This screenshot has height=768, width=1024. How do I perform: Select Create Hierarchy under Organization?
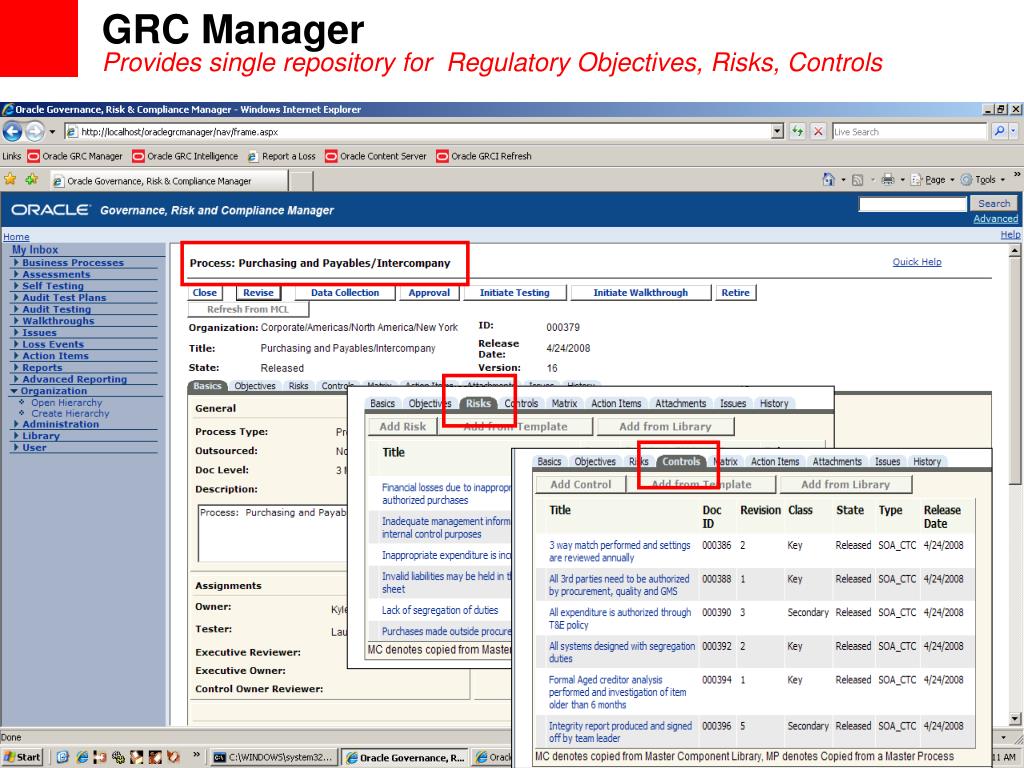(x=70, y=413)
